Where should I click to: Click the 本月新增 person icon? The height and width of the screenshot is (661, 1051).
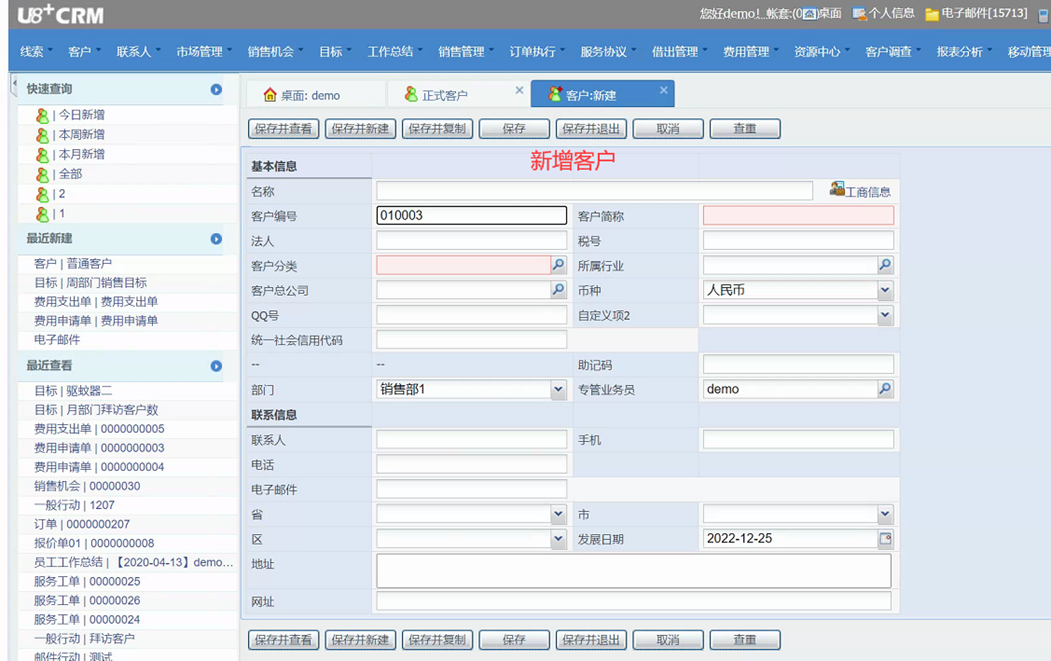(x=42, y=155)
